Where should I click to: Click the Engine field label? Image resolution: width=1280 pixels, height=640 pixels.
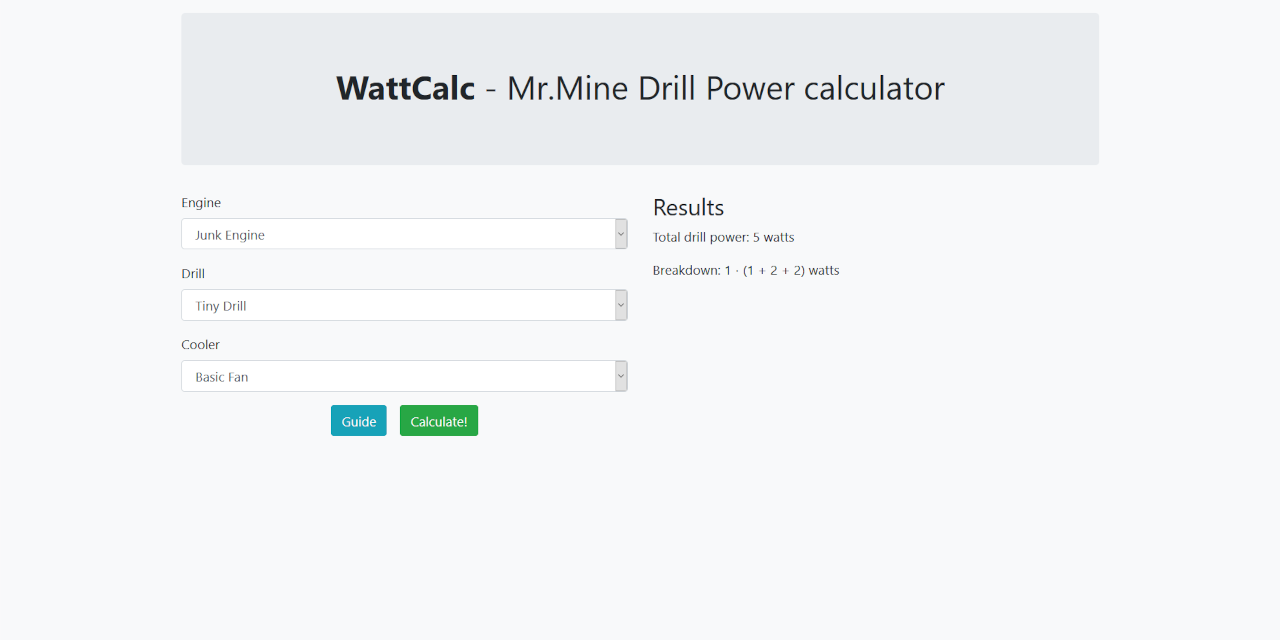201,202
